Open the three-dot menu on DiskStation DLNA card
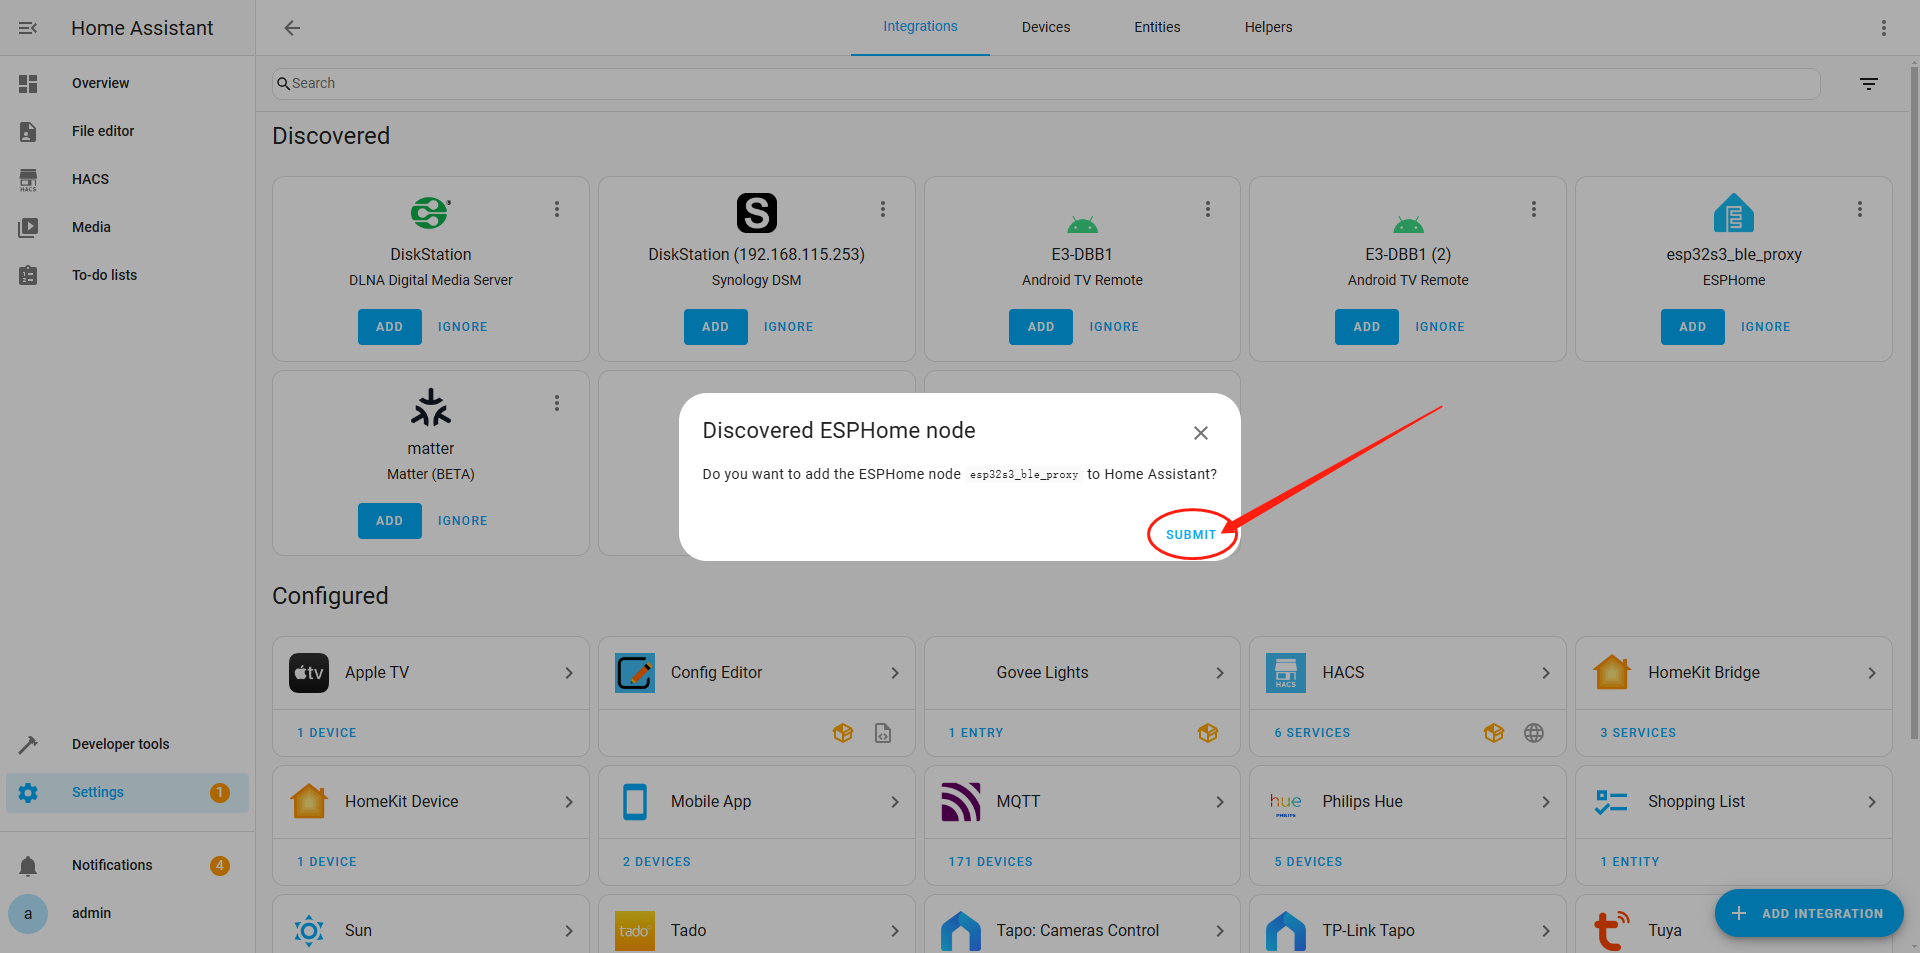The height and width of the screenshot is (953, 1920). [x=557, y=209]
